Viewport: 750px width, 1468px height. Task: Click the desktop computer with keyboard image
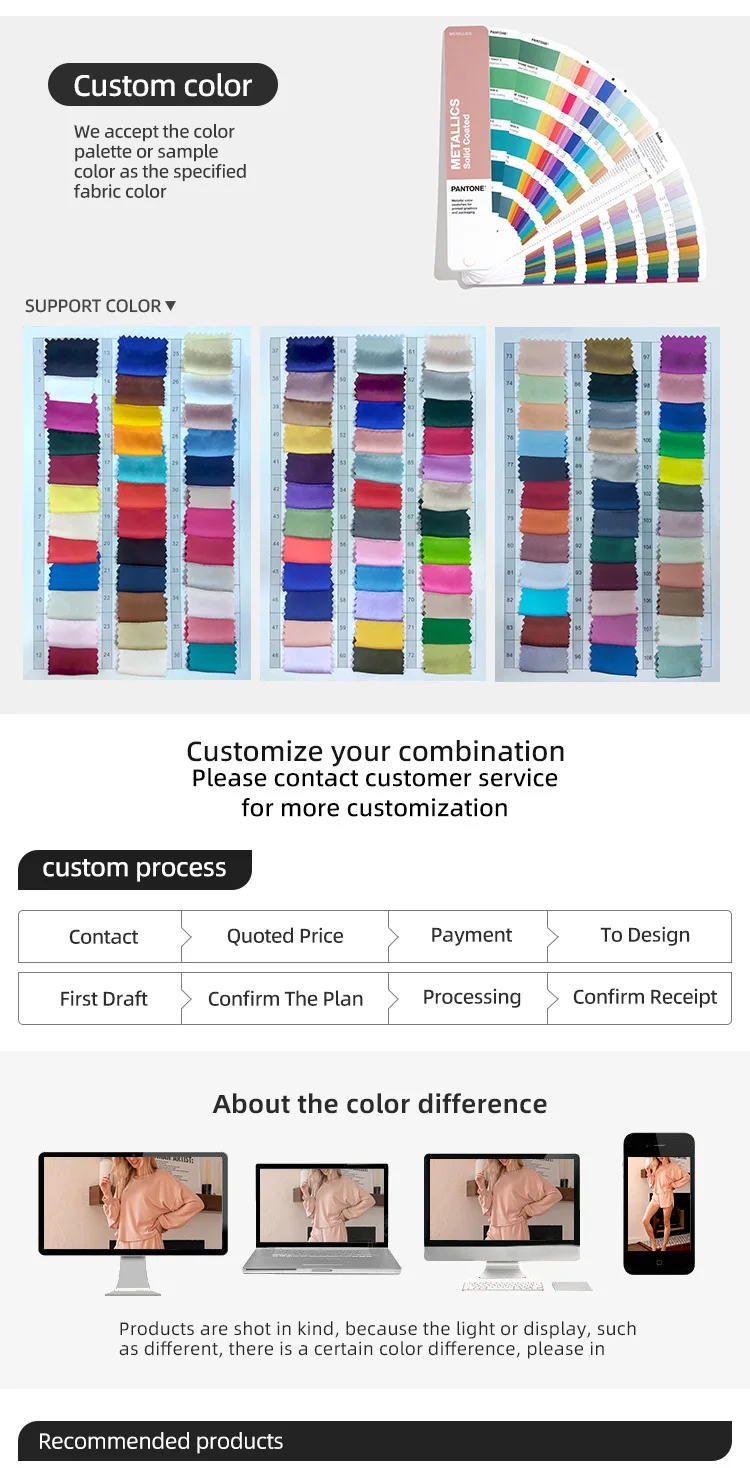point(502,1216)
